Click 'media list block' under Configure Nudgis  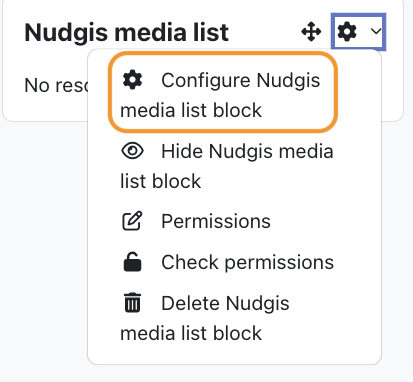coord(191,110)
